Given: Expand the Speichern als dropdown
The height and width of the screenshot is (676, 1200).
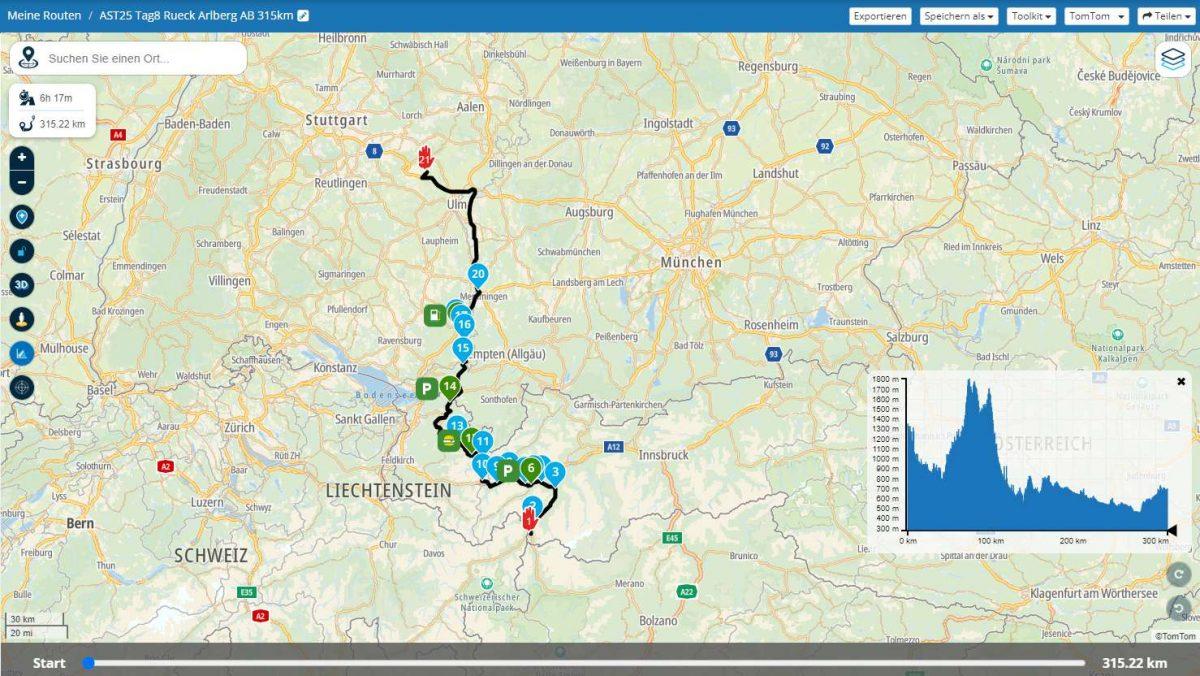Looking at the screenshot, I should (x=960, y=16).
